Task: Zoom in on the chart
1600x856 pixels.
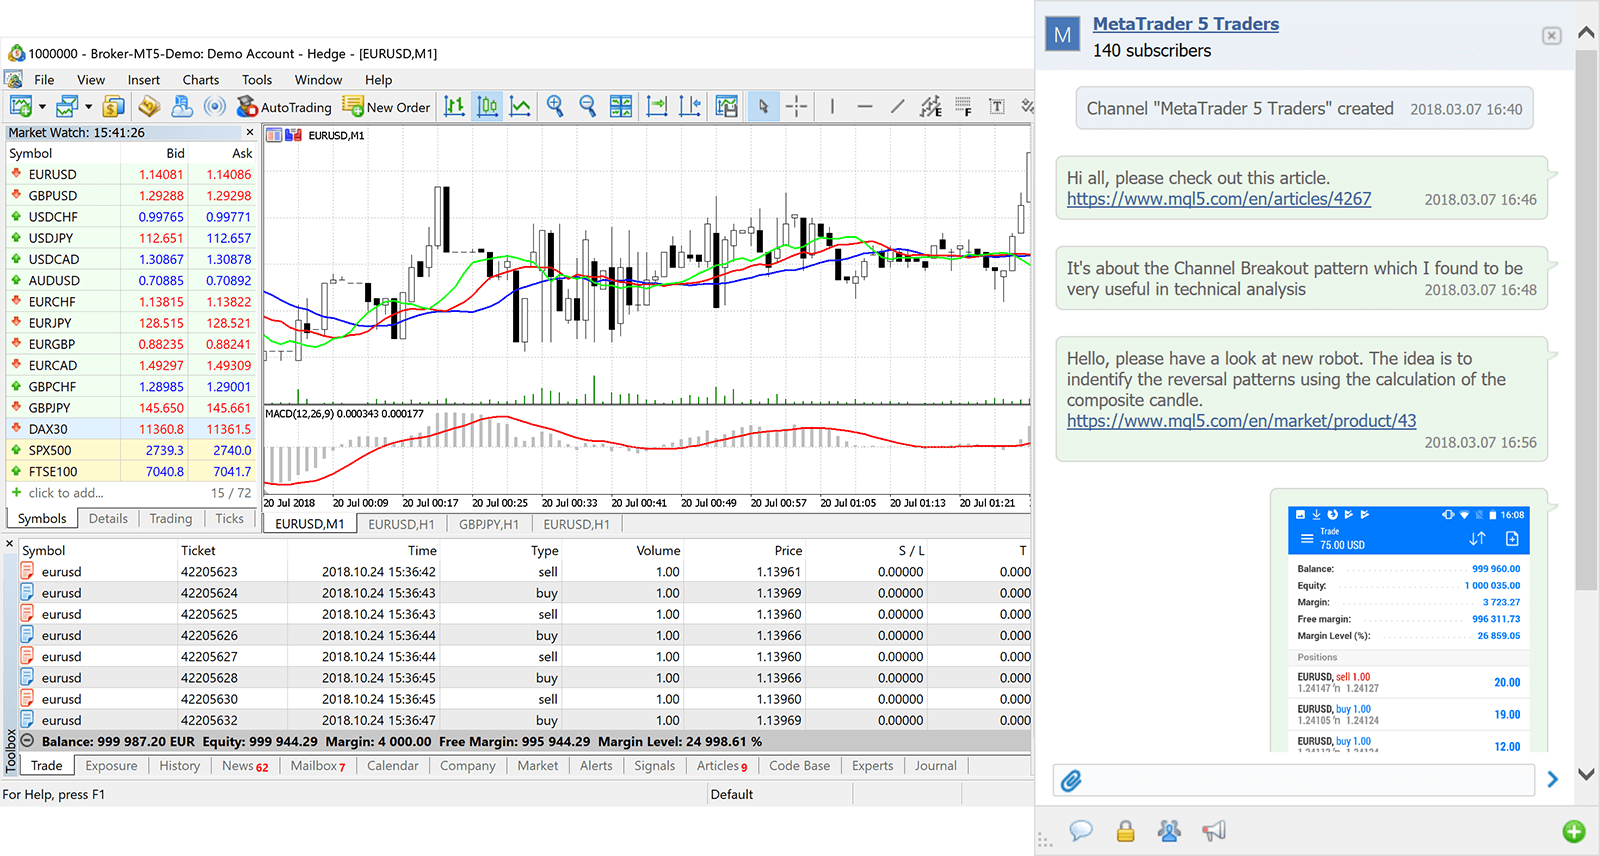Action: [x=555, y=106]
